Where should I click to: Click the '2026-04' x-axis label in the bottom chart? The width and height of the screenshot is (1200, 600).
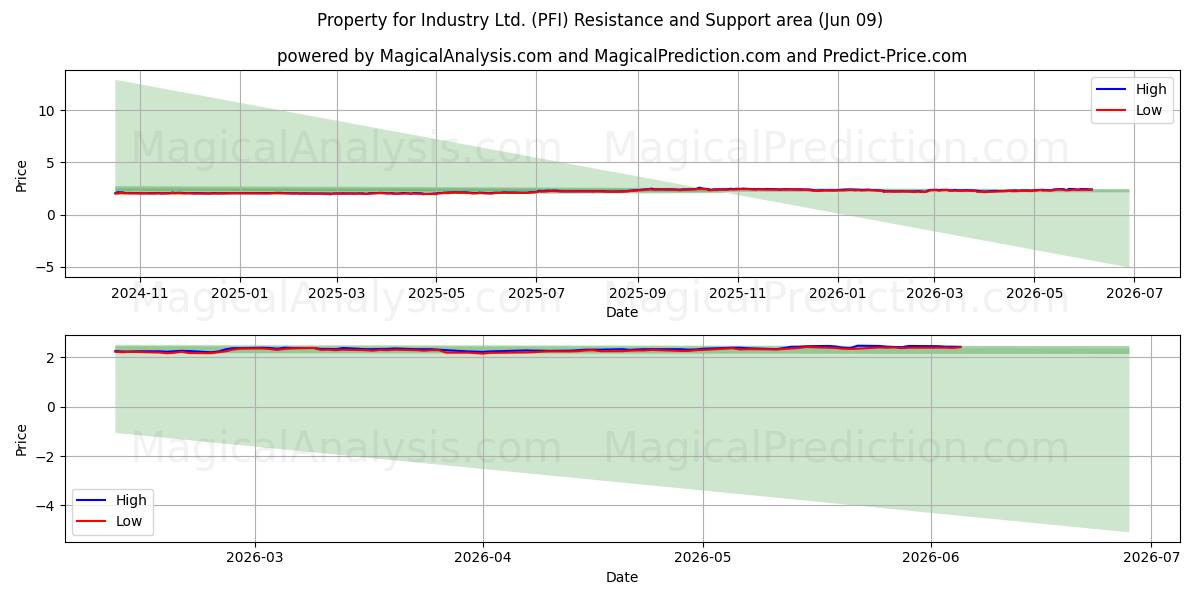[x=484, y=560]
